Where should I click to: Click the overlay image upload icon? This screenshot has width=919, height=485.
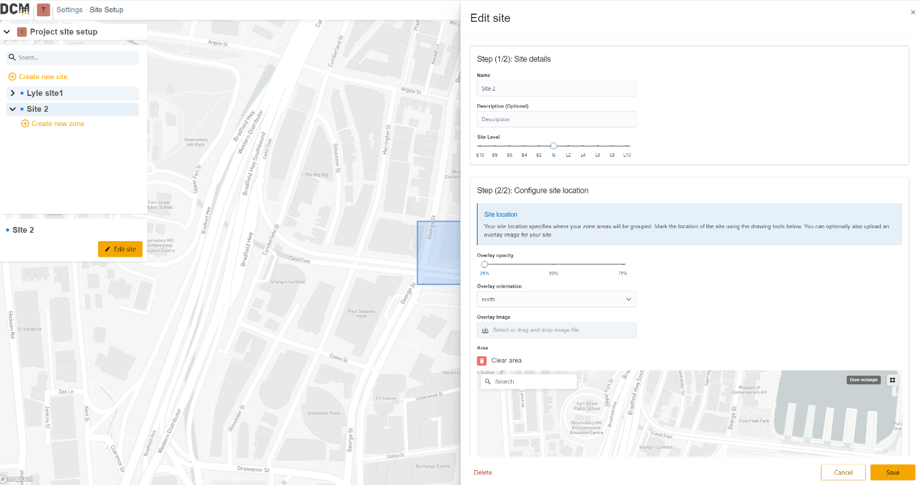pyautogui.click(x=485, y=330)
